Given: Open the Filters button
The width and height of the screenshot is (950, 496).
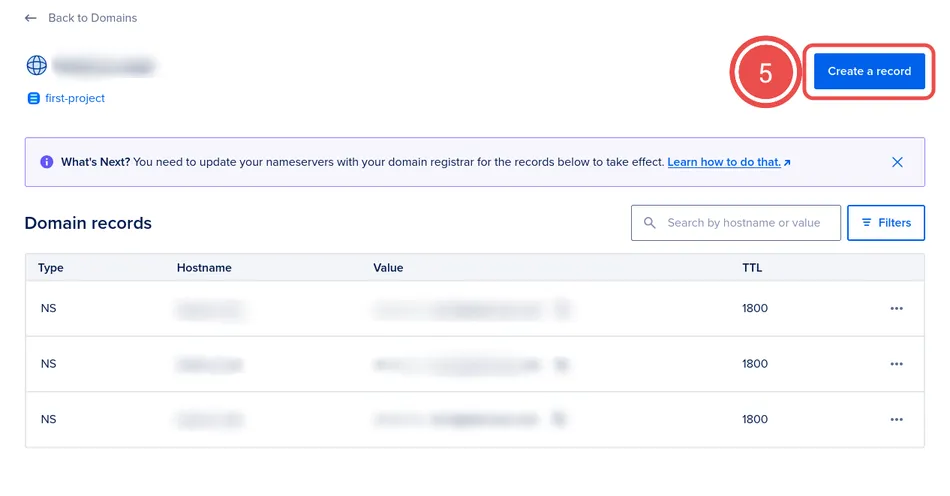Looking at the screenshot, I should [x=886, y=223].
